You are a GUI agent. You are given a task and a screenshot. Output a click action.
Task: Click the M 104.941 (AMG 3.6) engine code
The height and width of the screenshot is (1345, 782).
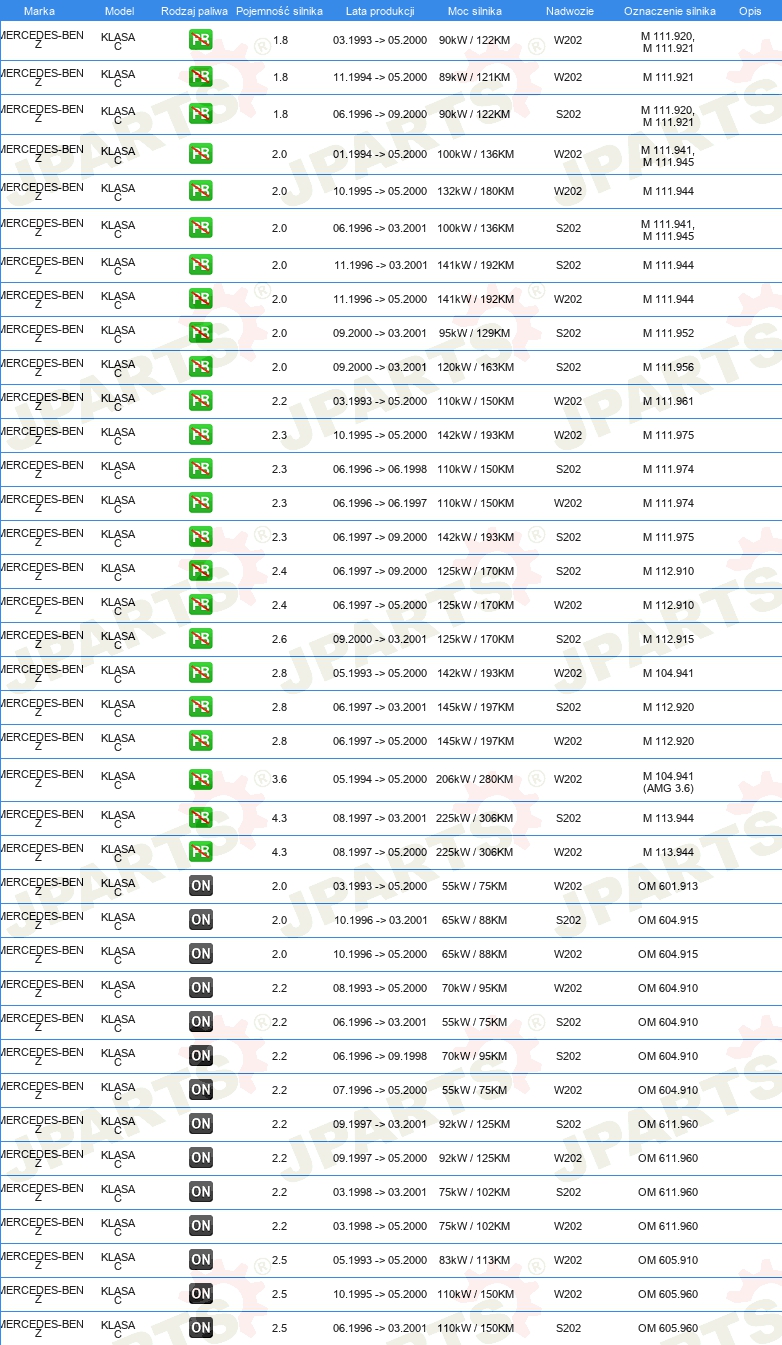[668, 782]
